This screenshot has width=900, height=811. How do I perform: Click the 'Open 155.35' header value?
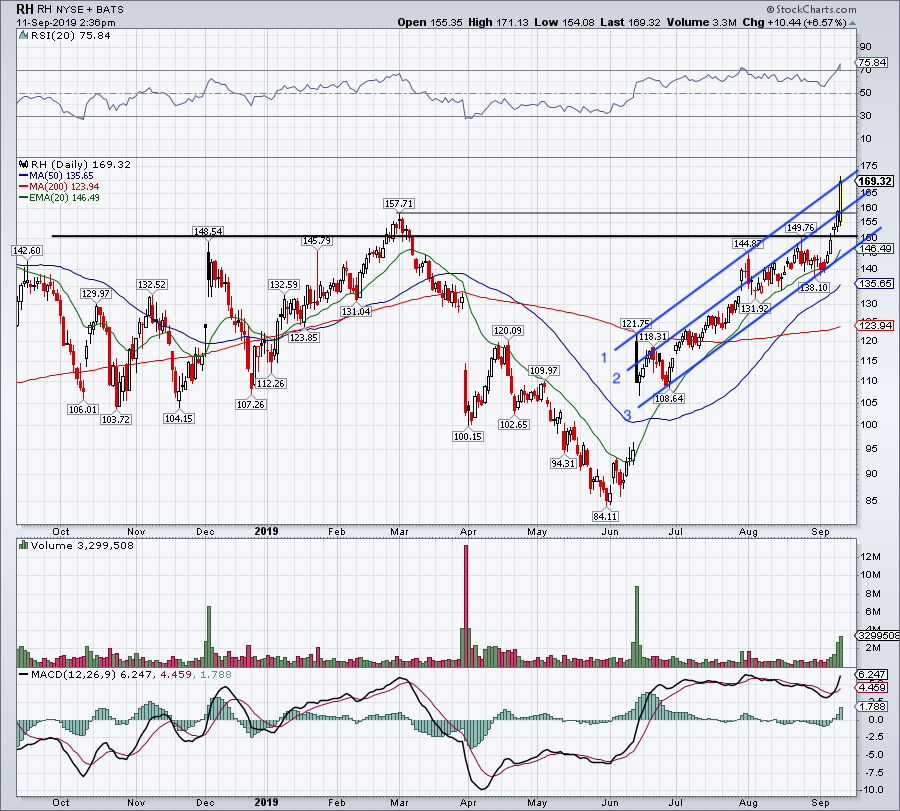point(430,23)
